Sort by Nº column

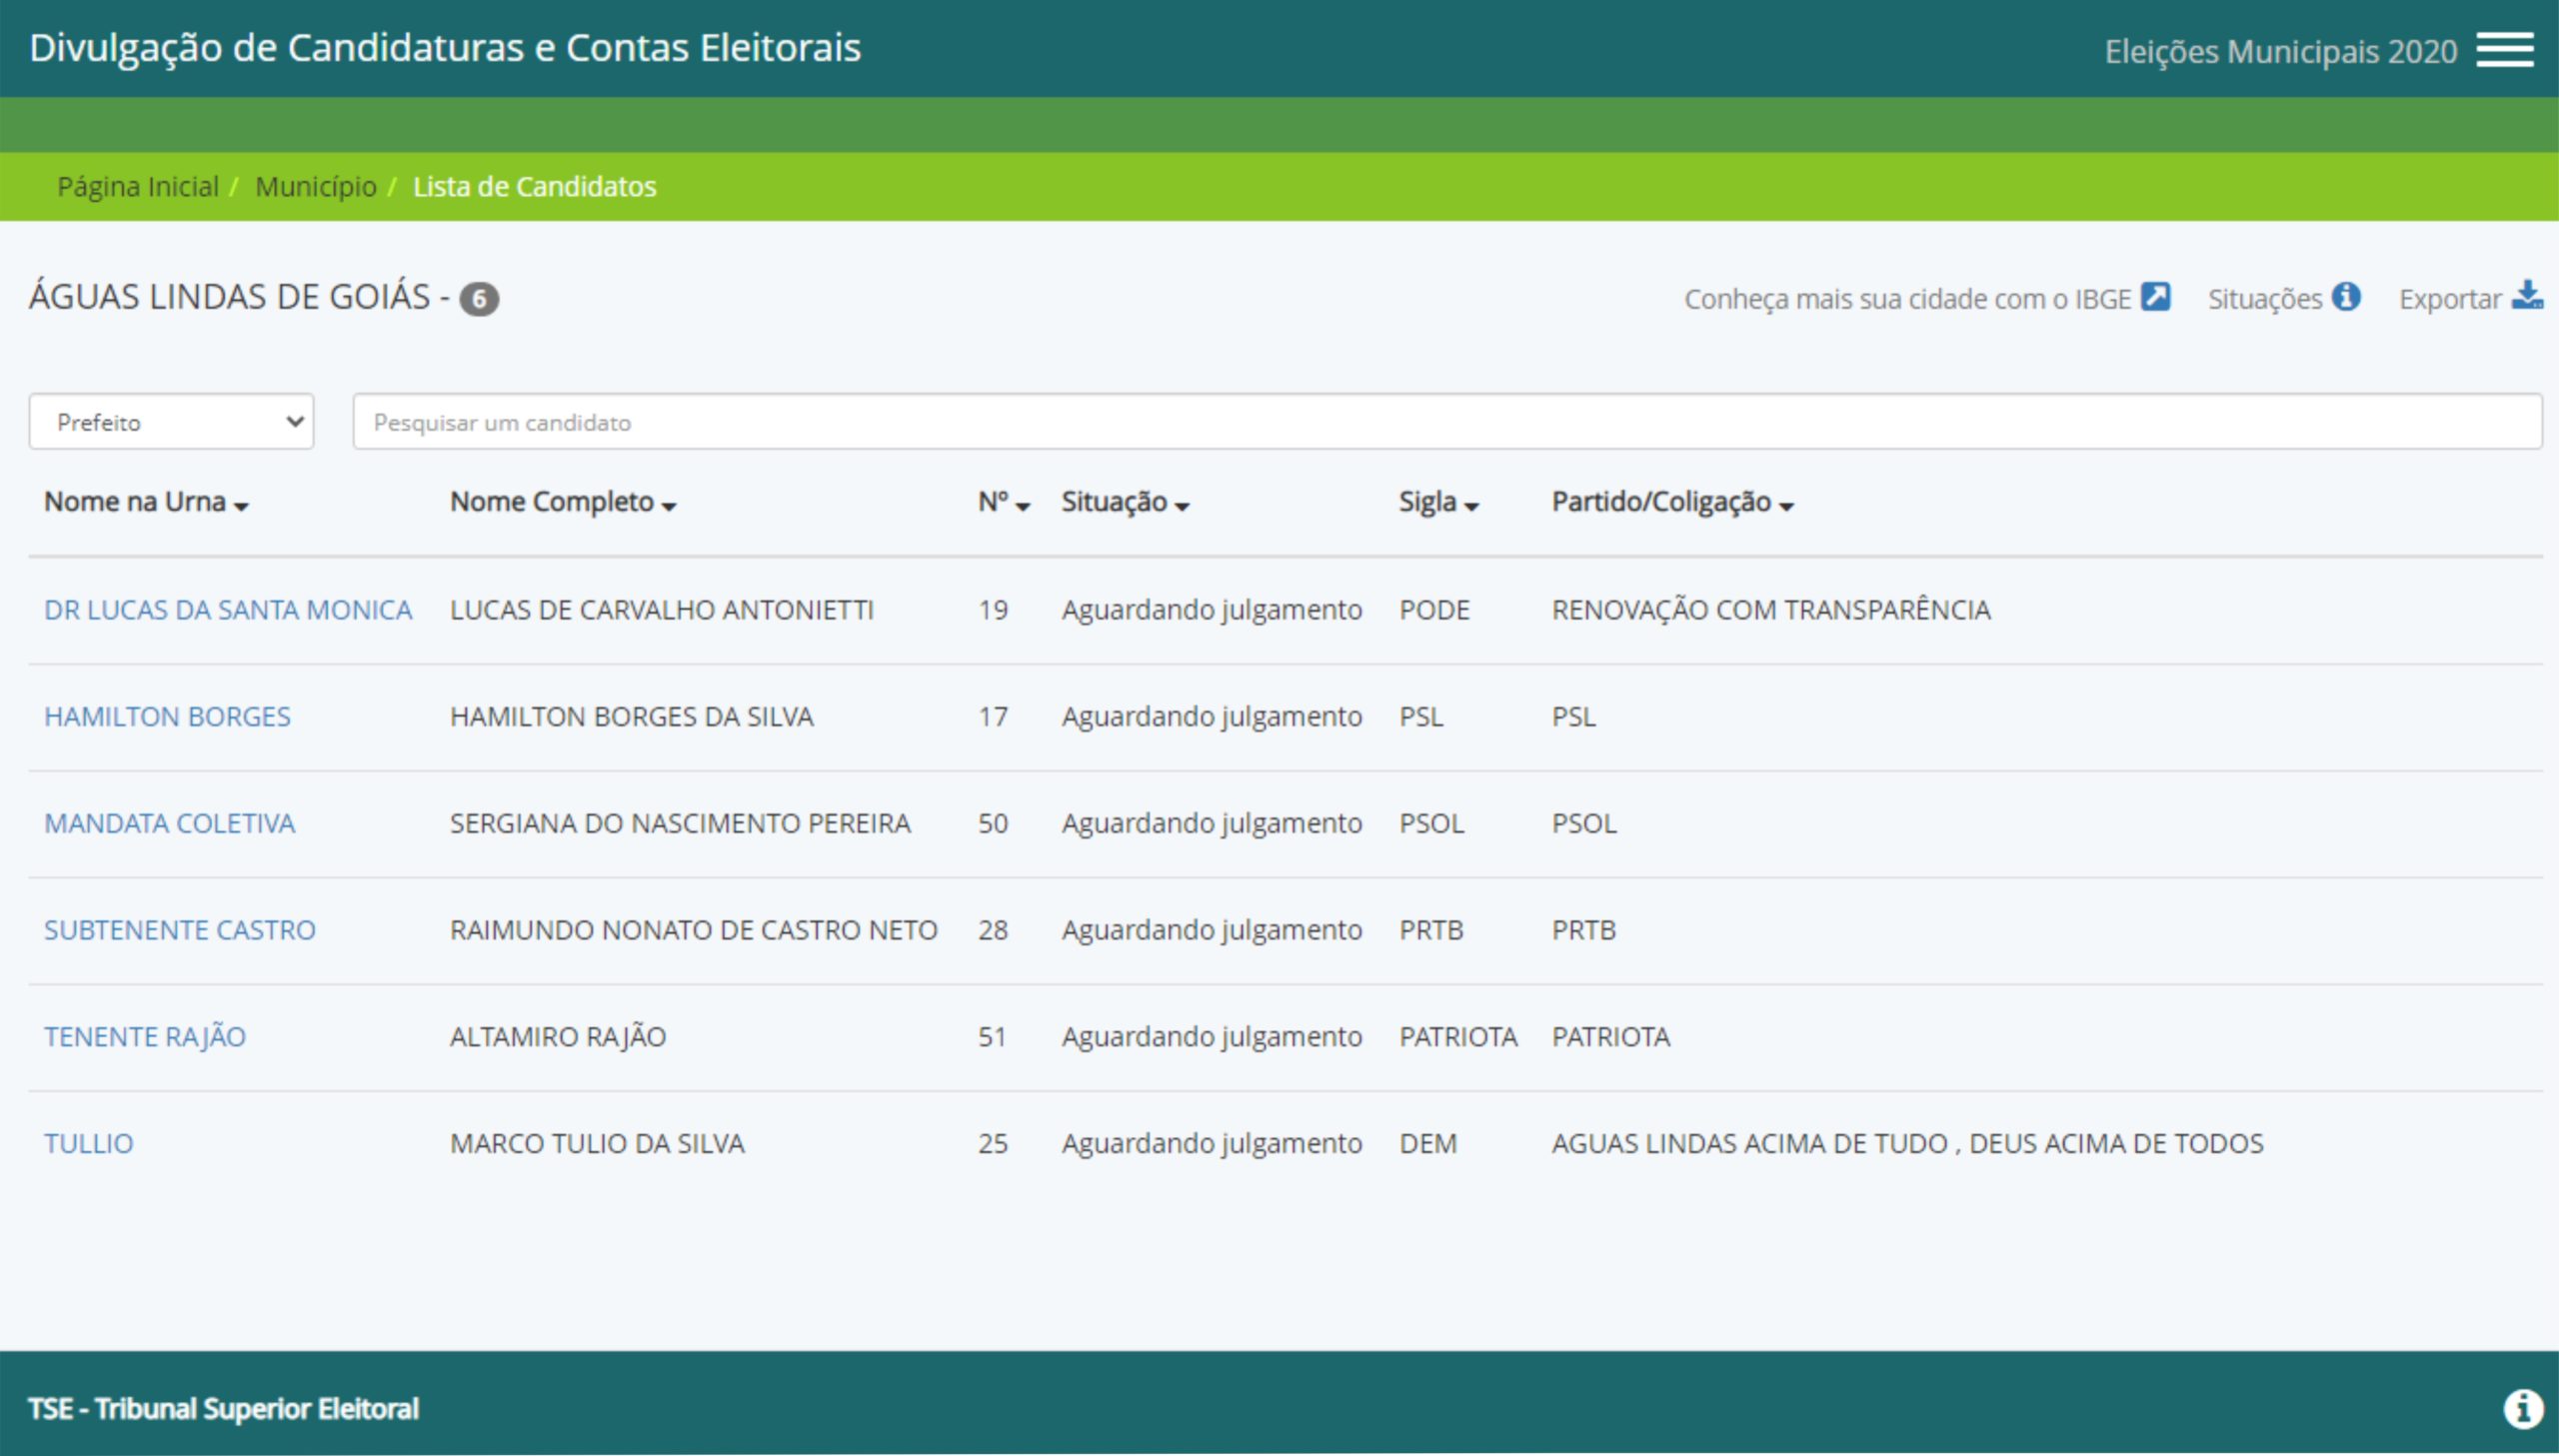coord(1003,502)
